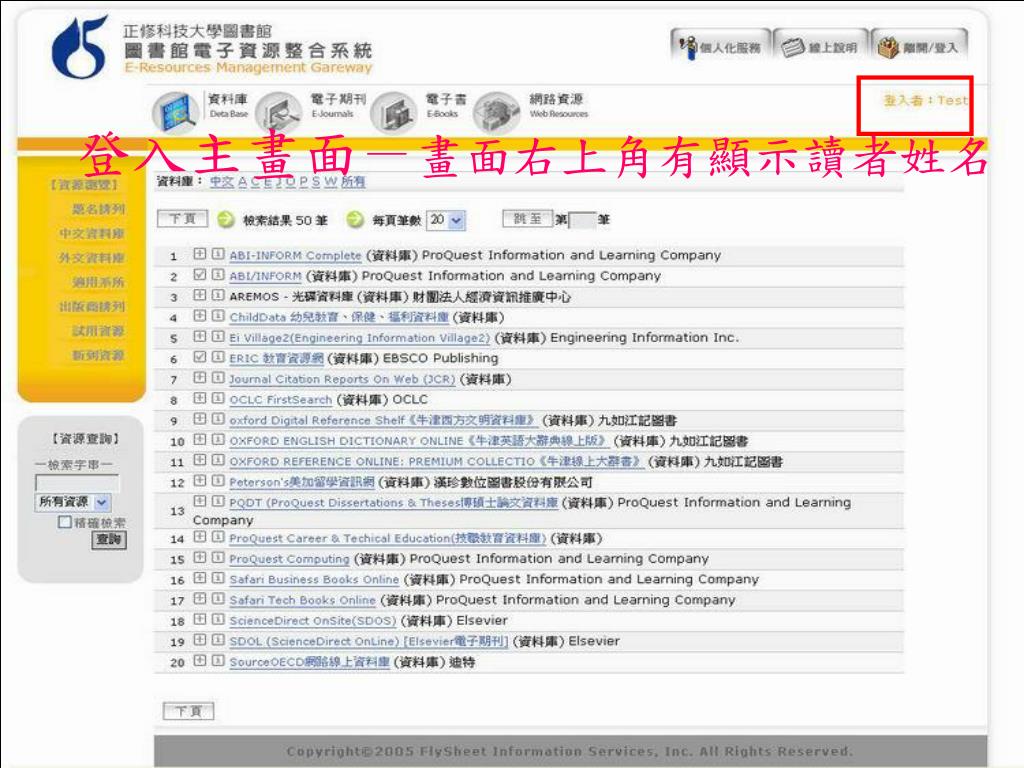The height and width of the screenshot is (768, 1024).
Task: Click the 跳至 jump button
Action: (528, 219)
